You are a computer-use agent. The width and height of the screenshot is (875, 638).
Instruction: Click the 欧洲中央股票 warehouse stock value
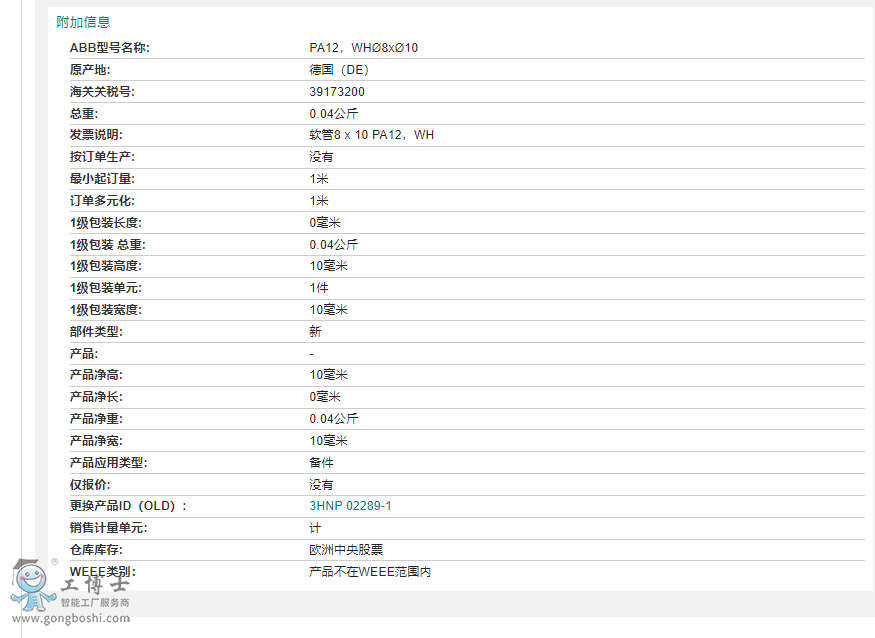tap(346, 550)
